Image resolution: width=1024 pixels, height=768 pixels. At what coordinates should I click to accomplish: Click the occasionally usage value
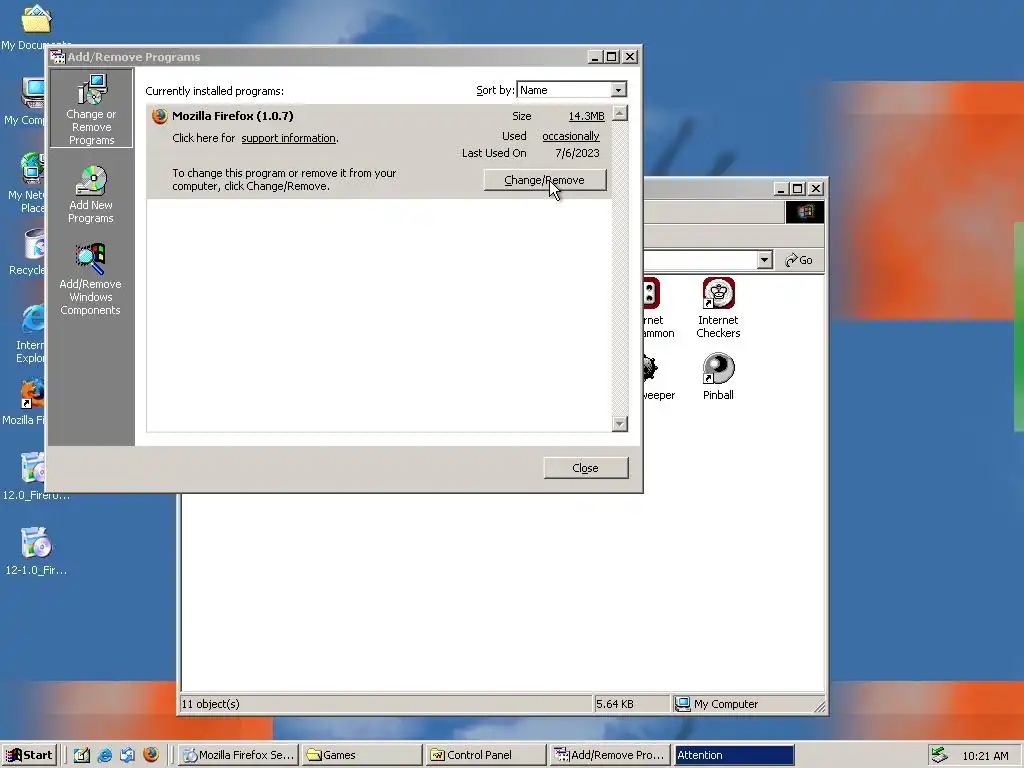pos(571,136)
